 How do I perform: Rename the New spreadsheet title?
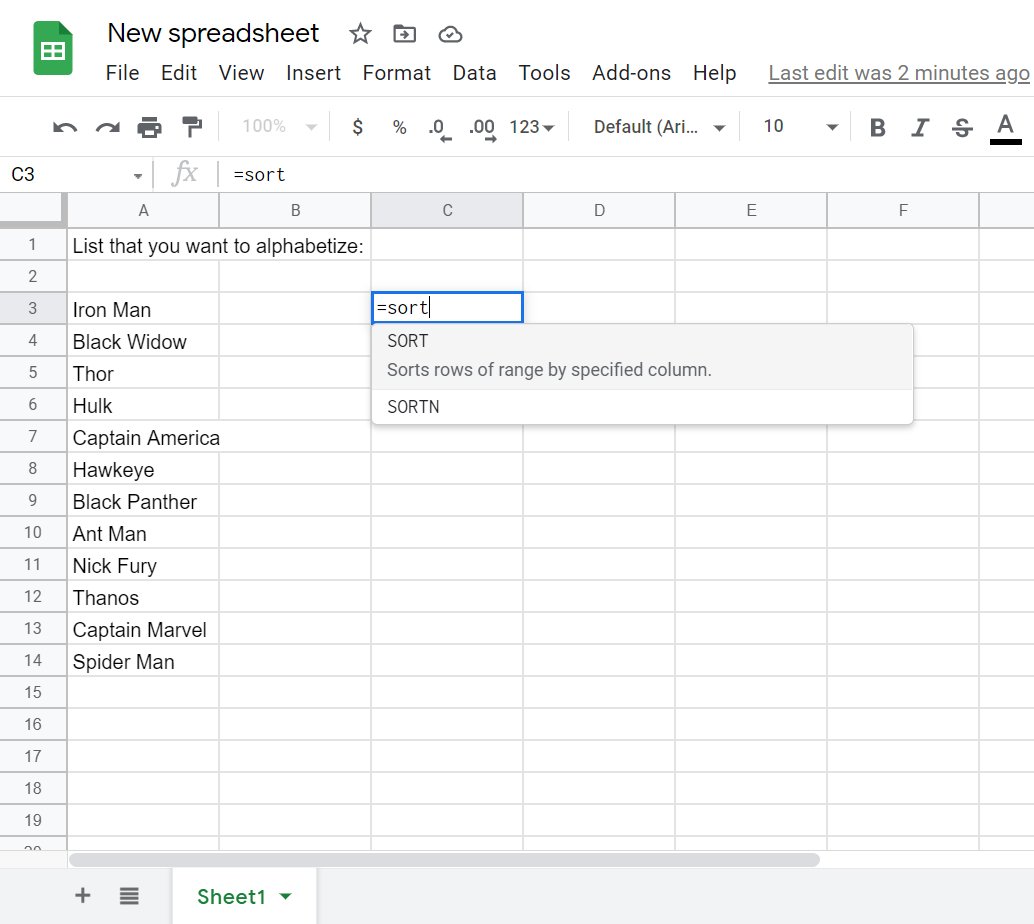tap(213, 33)
